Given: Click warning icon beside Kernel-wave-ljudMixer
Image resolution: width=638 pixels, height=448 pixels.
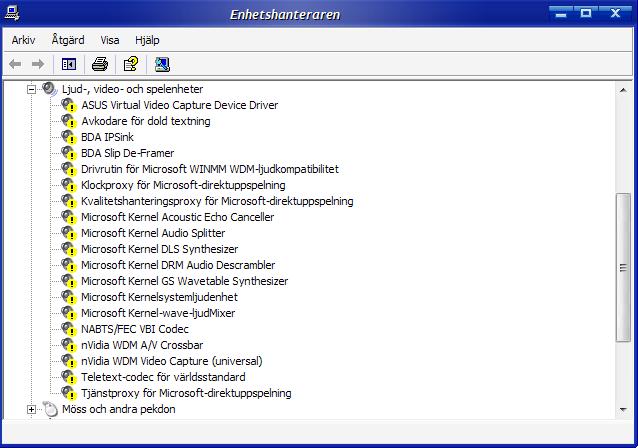Looking at the screenshot, I should [69, 313].
